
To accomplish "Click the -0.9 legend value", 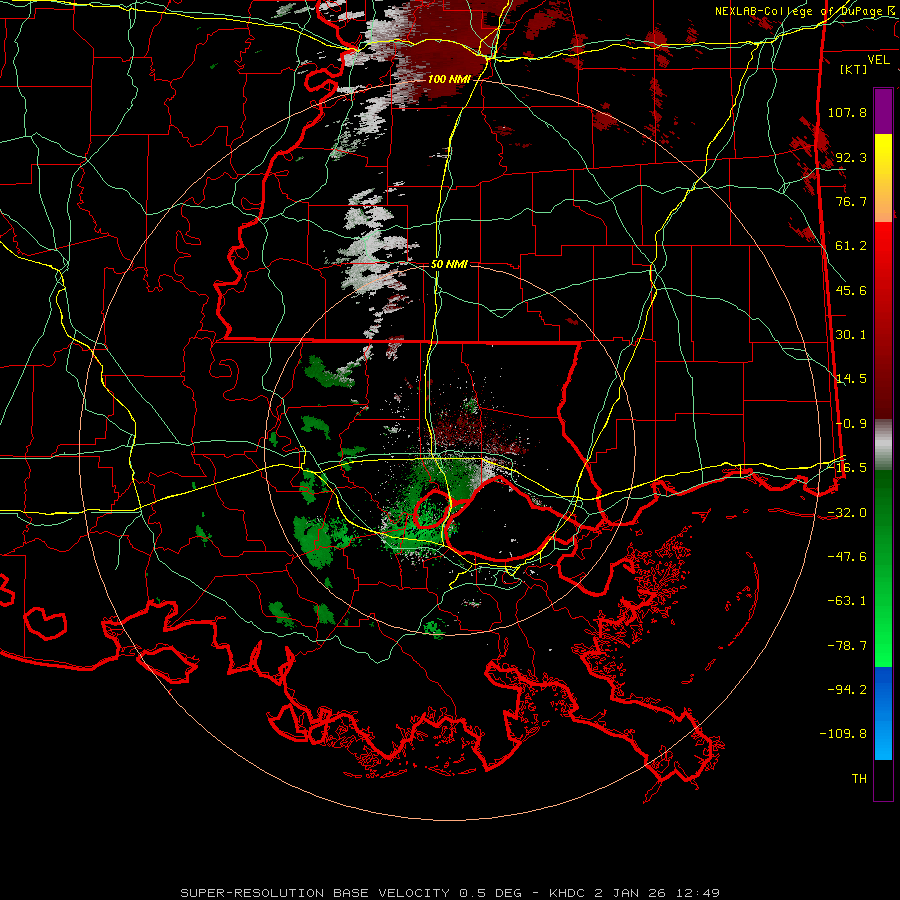I will (851, 424).
